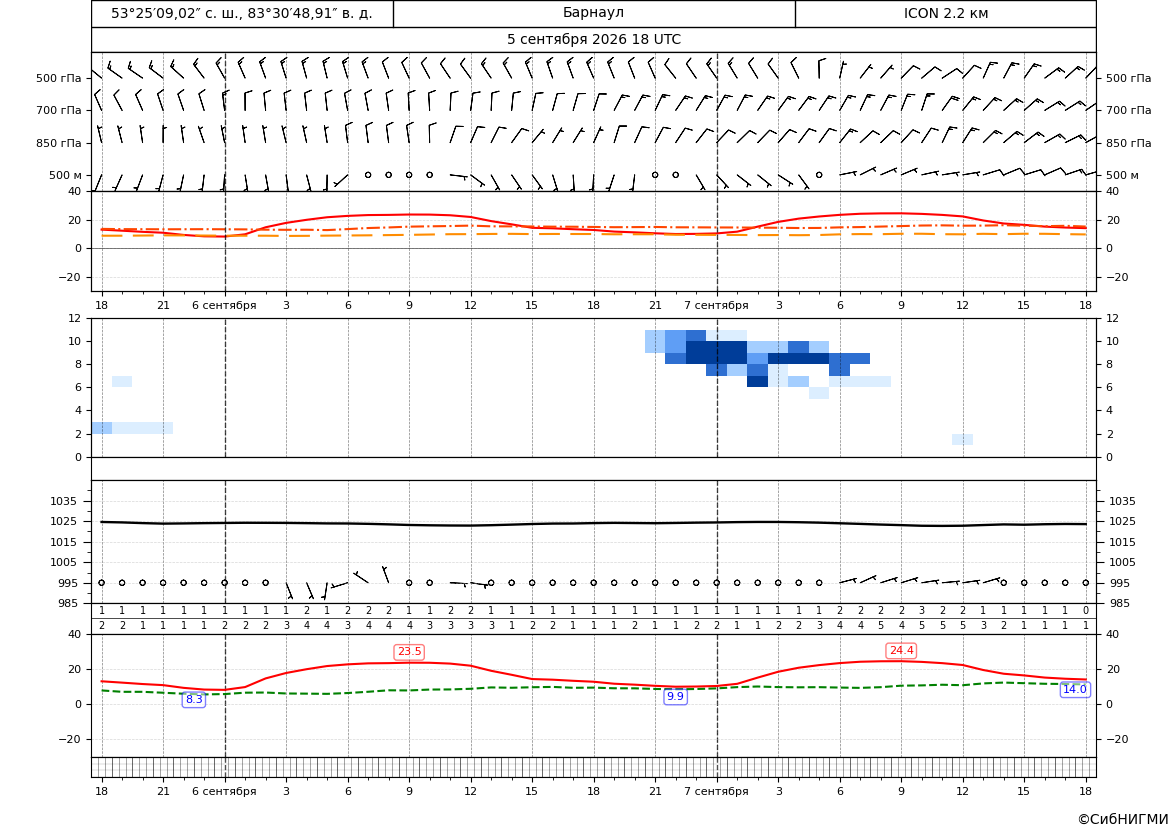Click the 6 сентября upper axis label
Screen dimensions: 1169x827
tap(224, 305)
